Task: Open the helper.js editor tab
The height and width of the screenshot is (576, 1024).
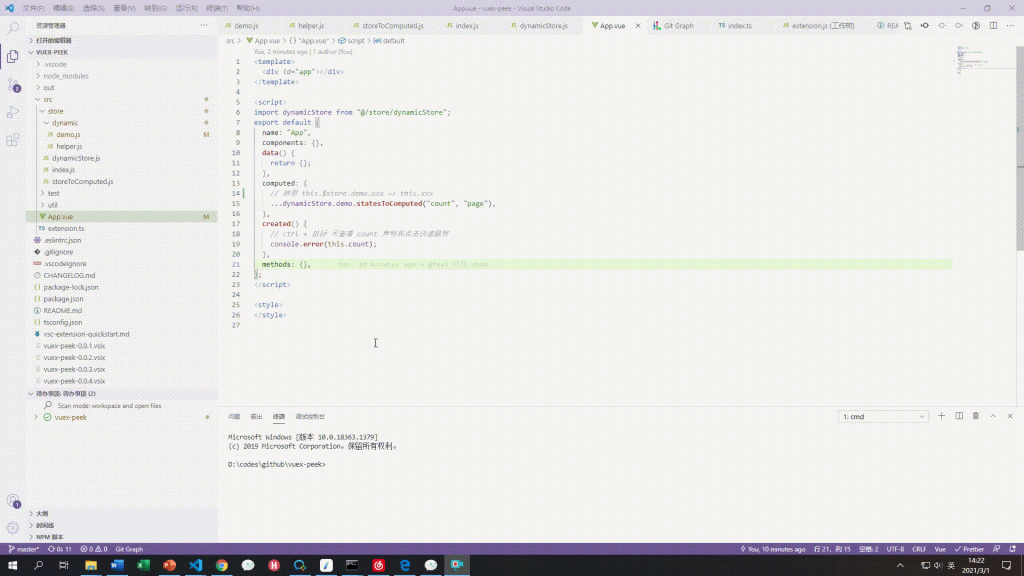Action: point(311,25)
